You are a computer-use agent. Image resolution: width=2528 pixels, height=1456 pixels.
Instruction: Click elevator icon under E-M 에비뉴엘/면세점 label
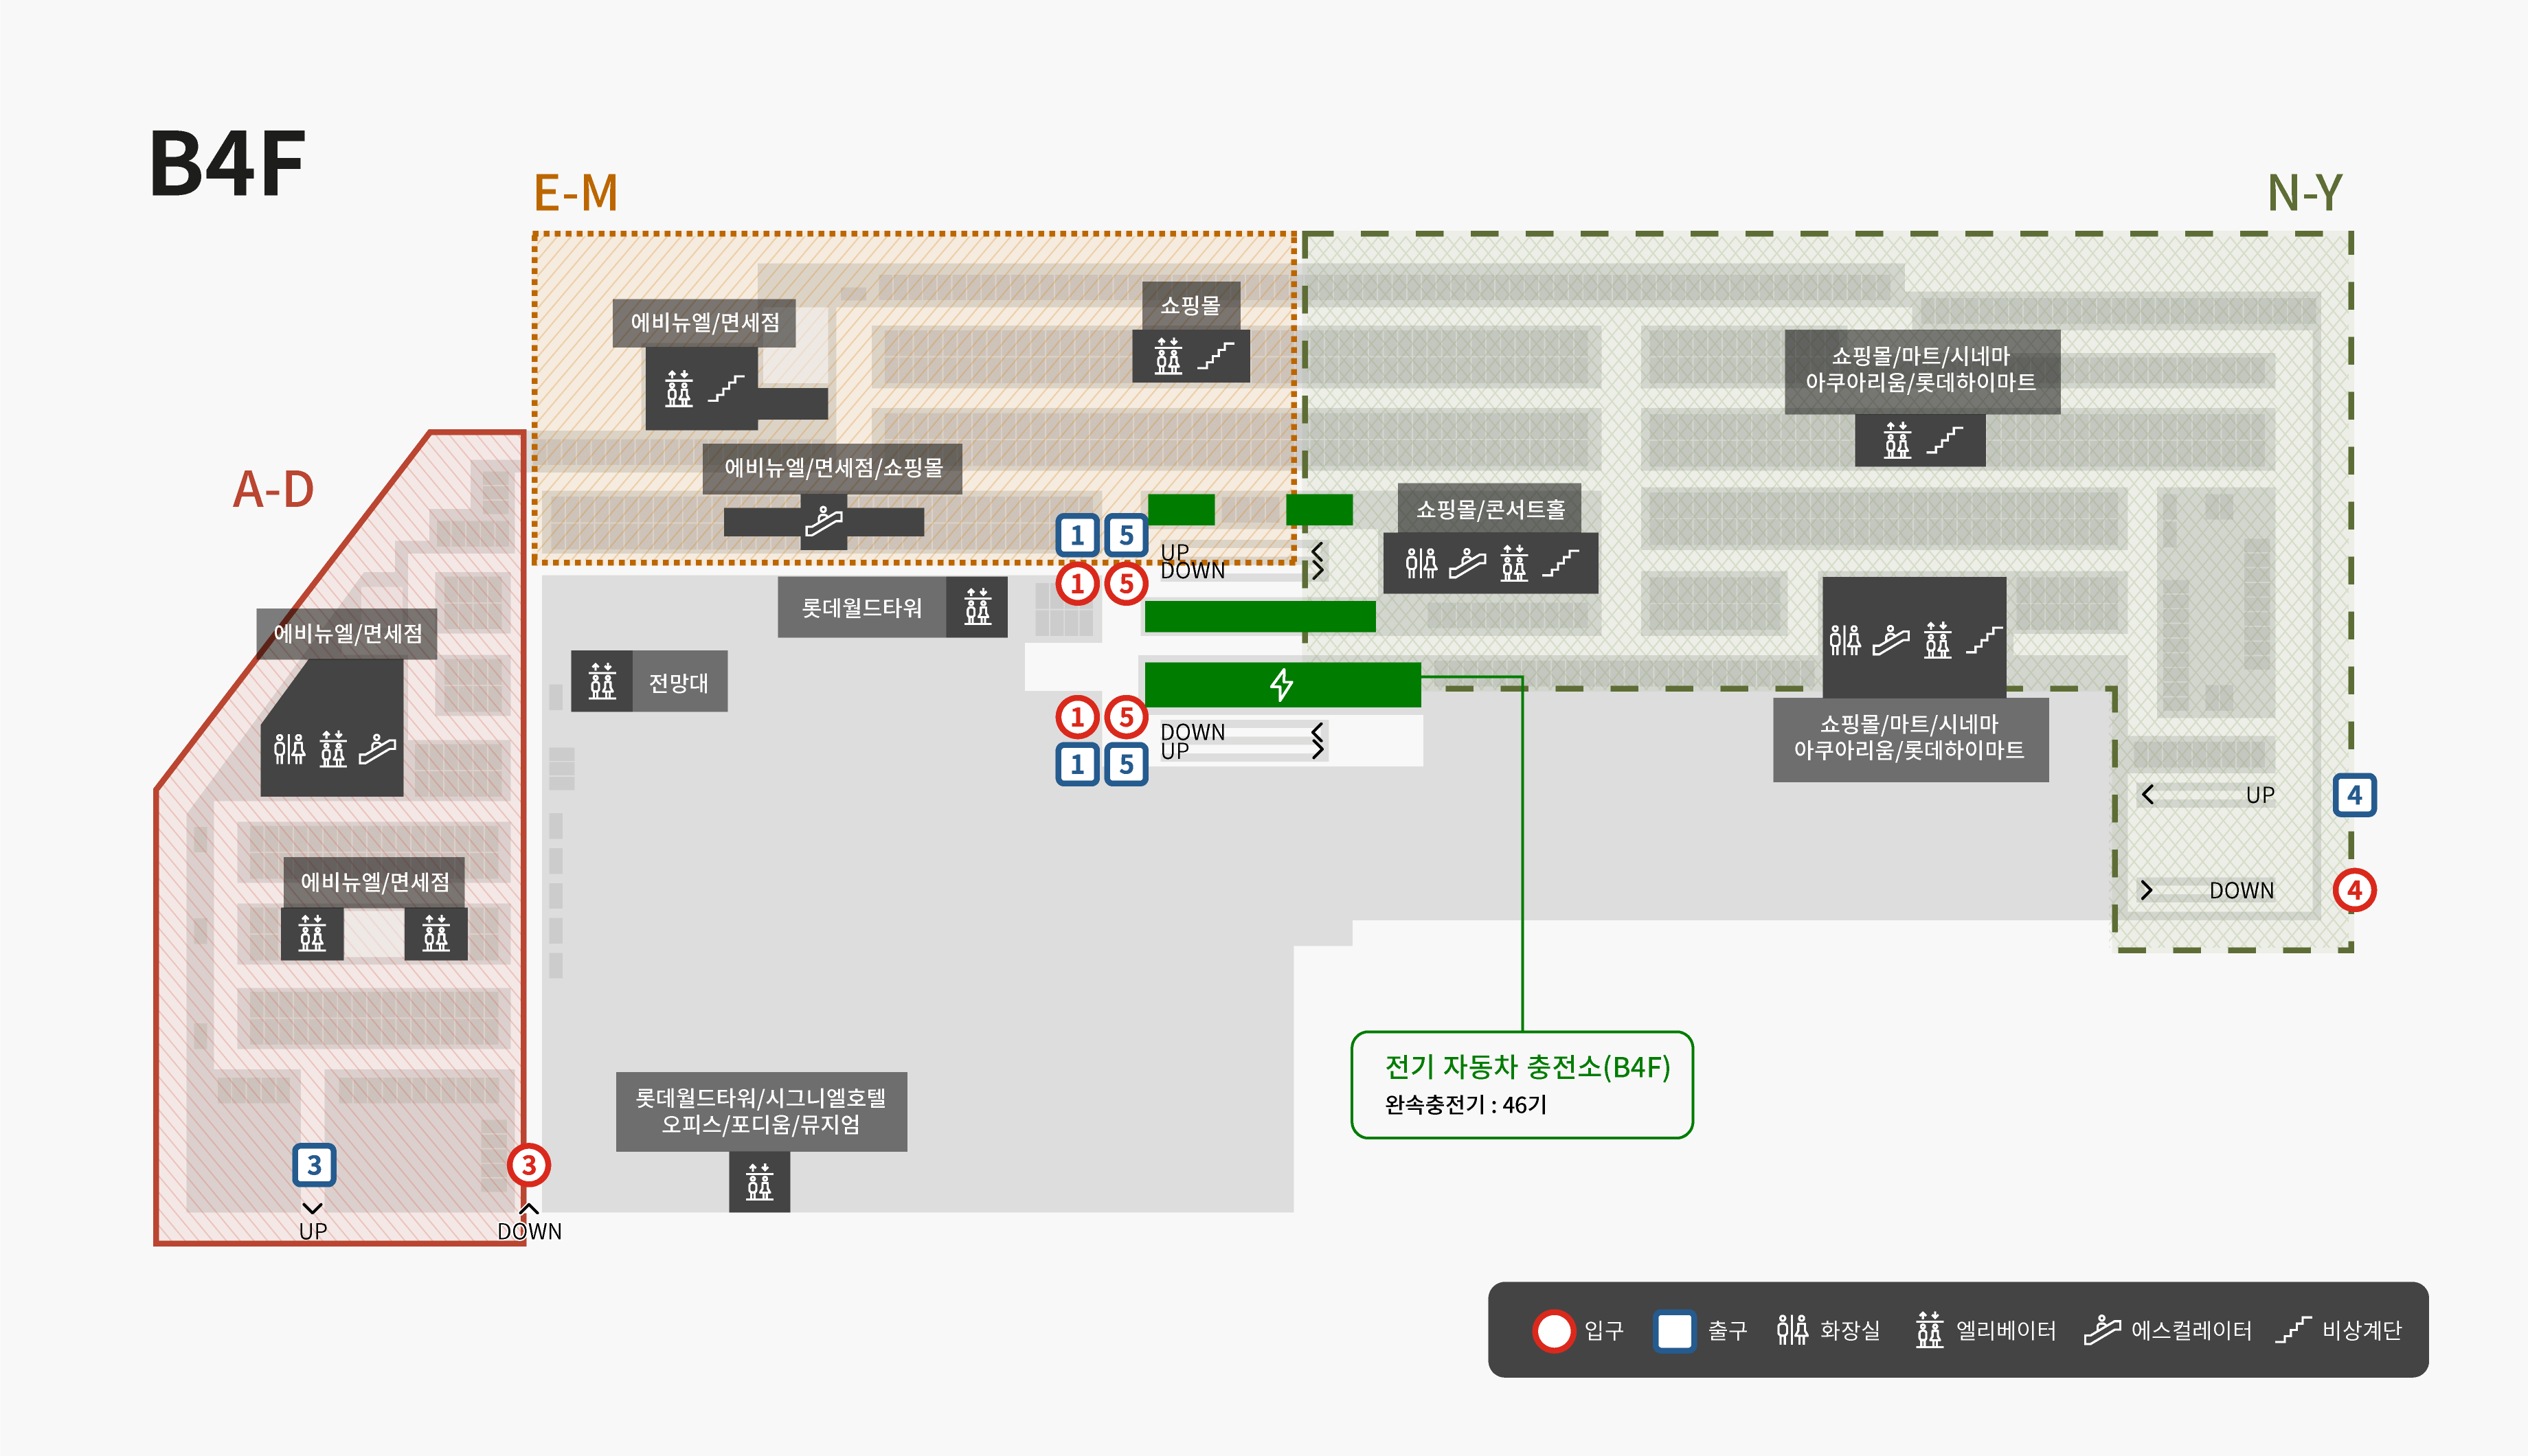(679, 388)
